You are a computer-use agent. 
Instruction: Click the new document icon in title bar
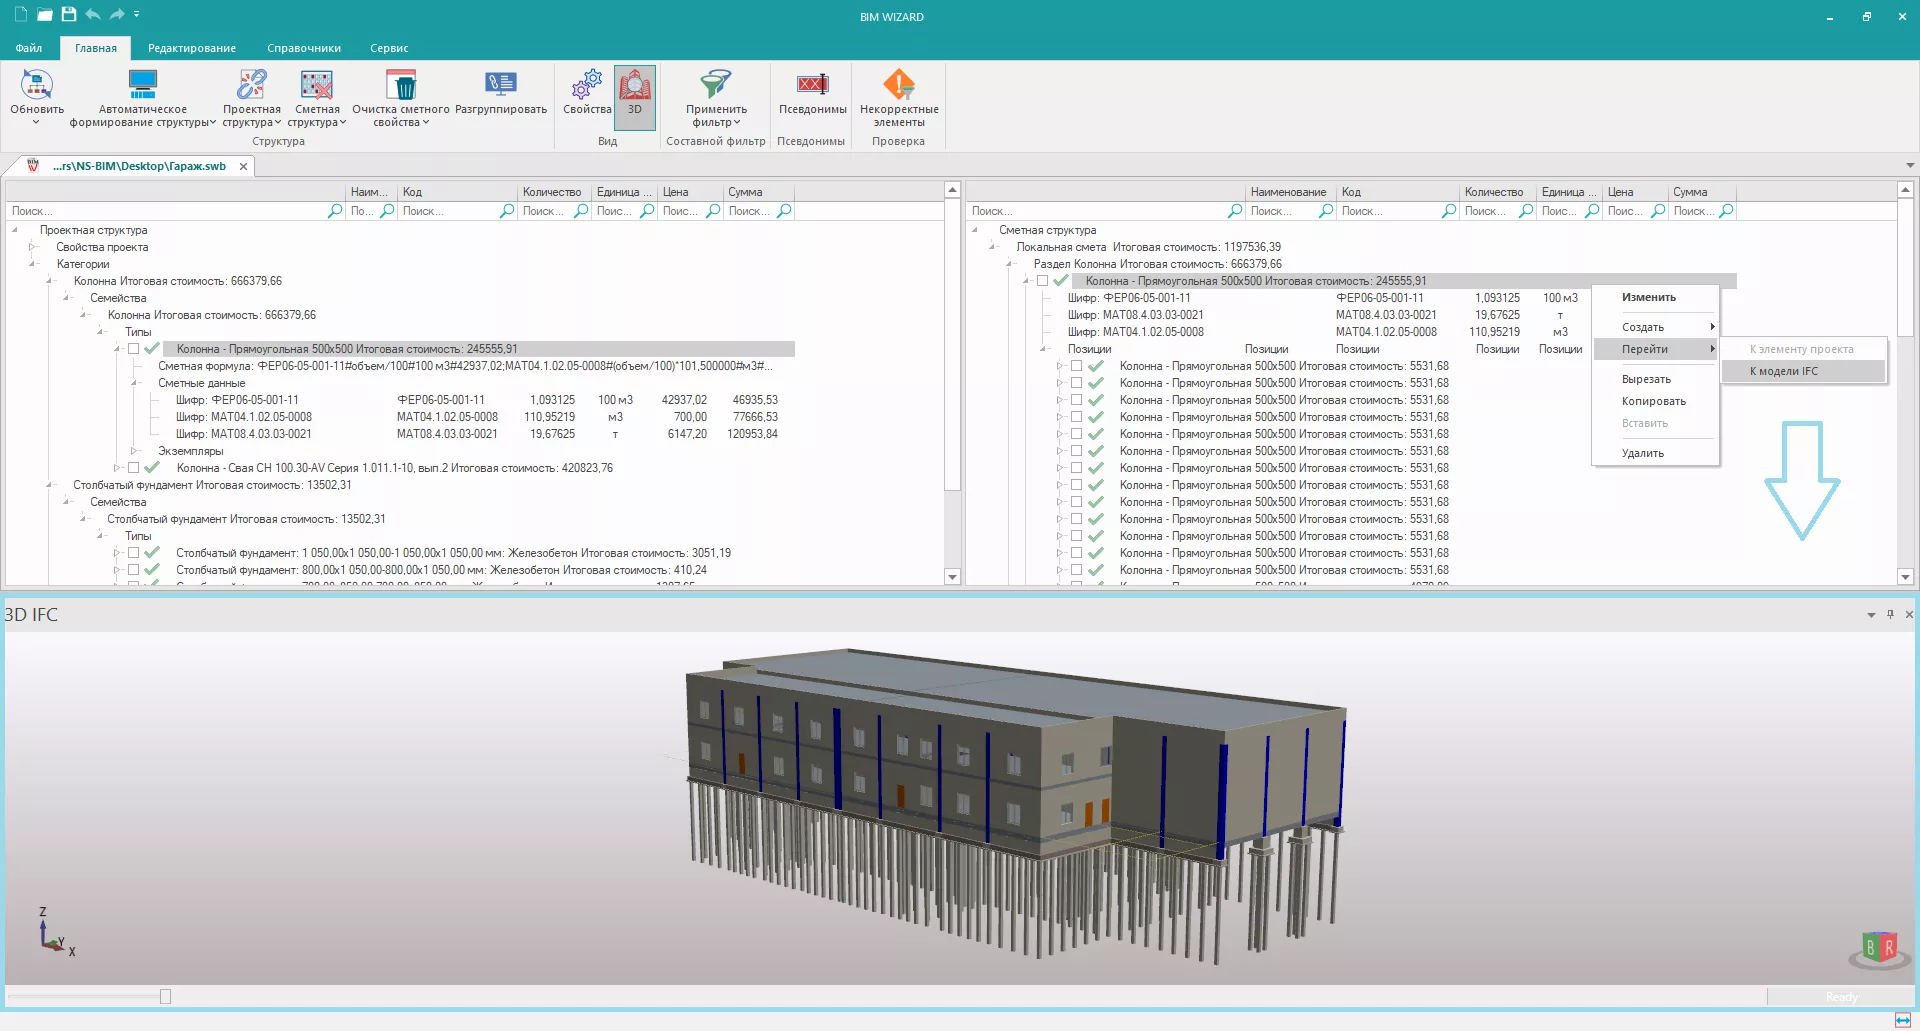point(20,14)
